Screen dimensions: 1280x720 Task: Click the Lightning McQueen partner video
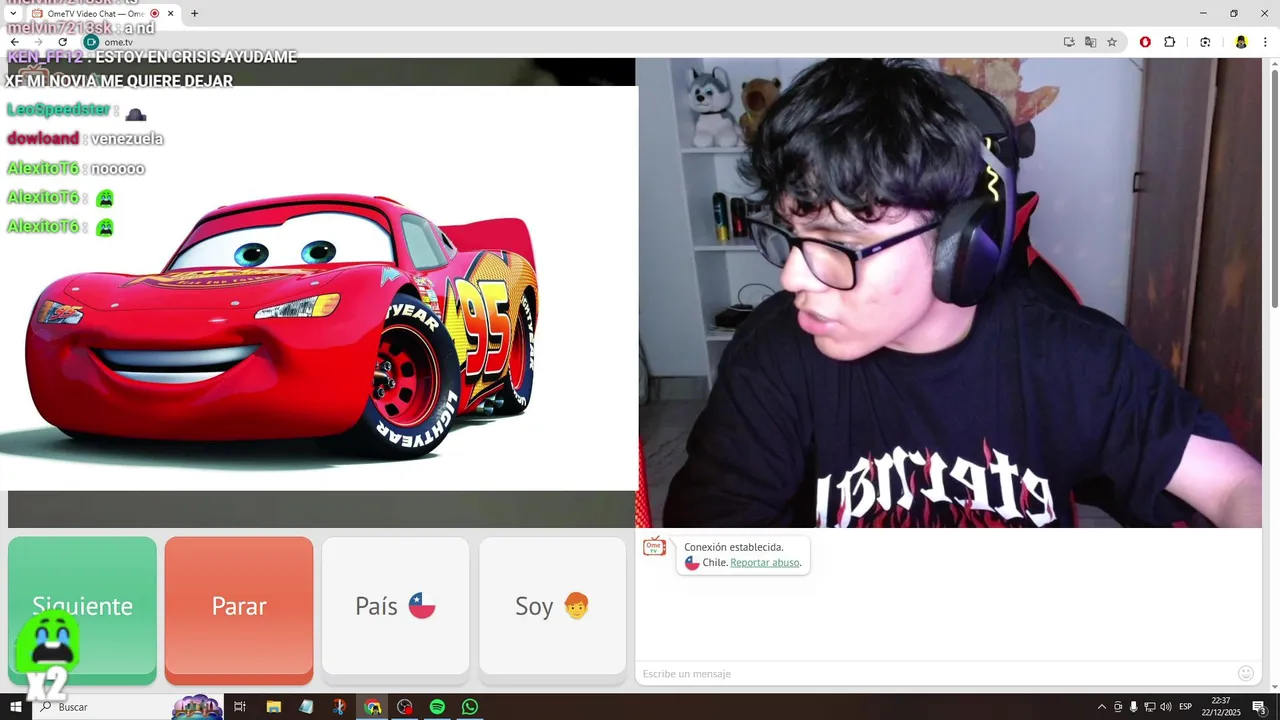[x=318, y=288]
